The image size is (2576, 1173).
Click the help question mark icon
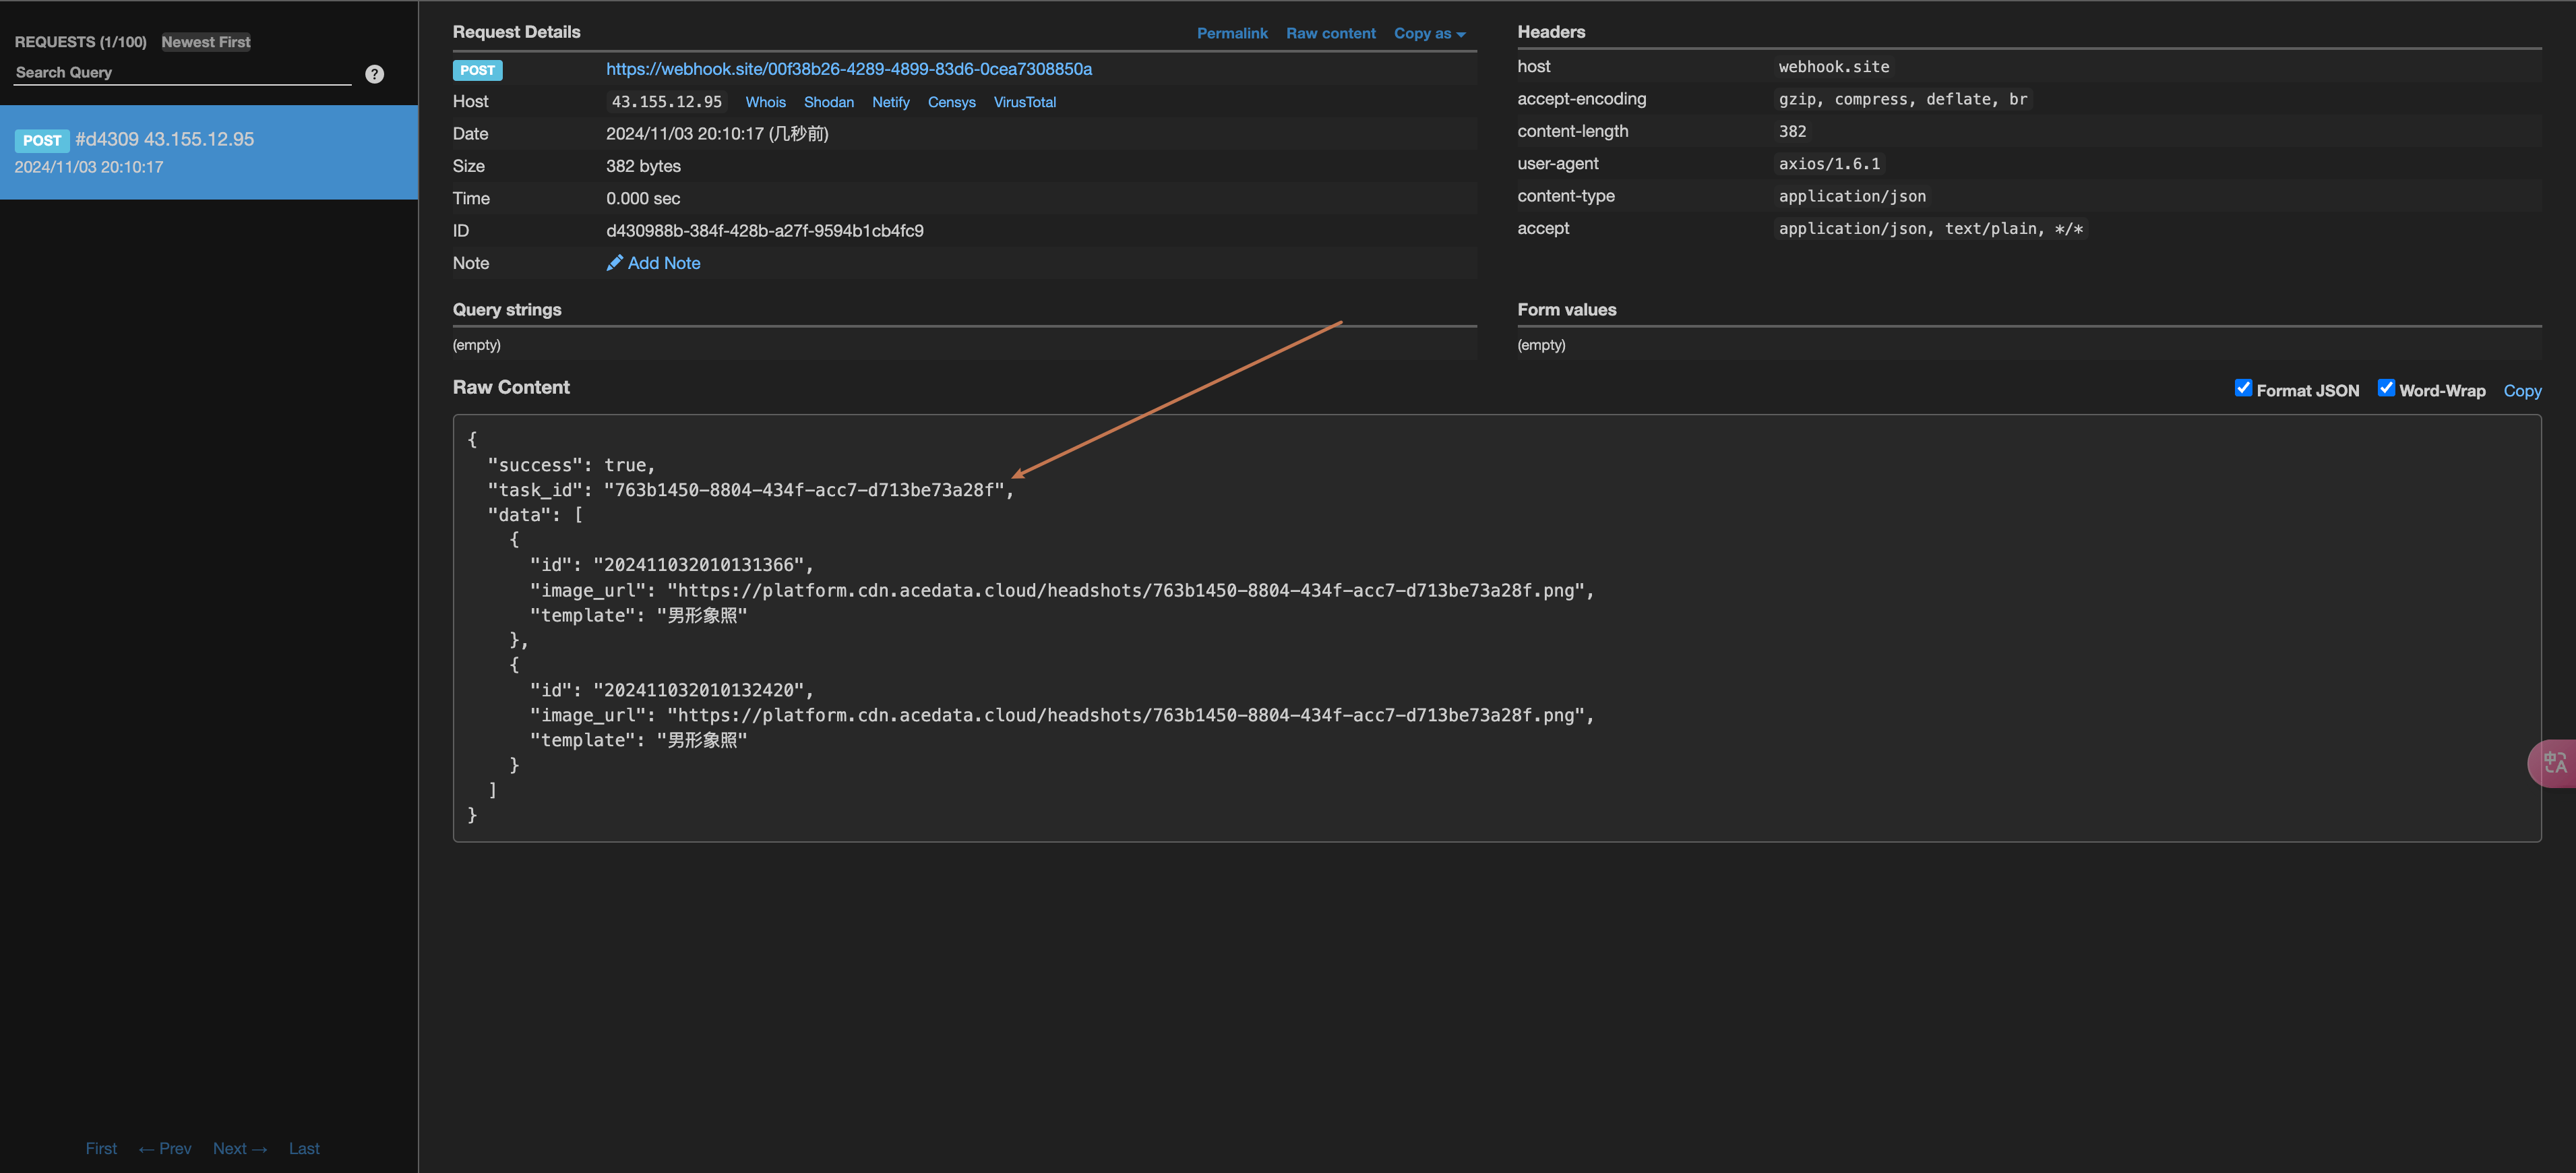(374, 74)
